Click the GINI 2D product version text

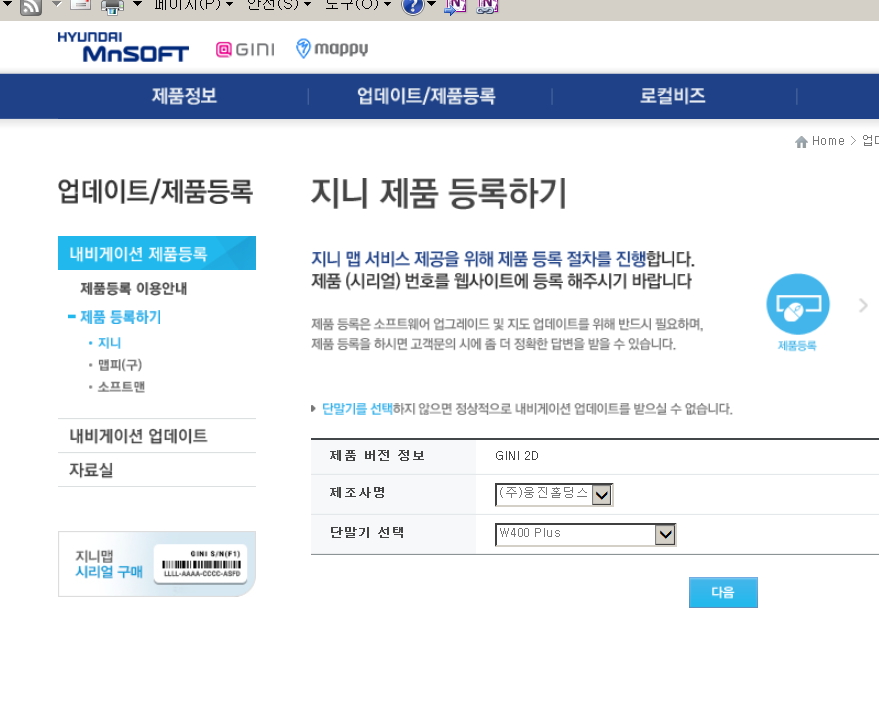[517, 456]
